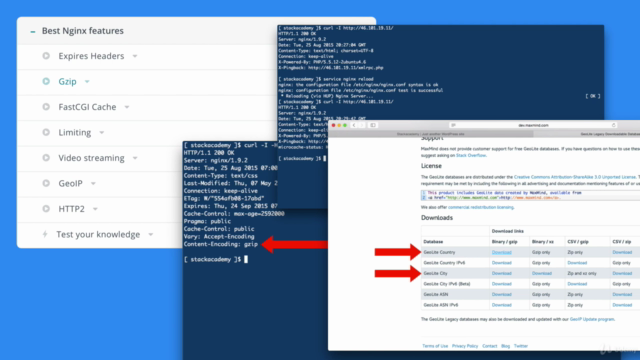Click the play icon beside Expires Headers
This screenshot has height=360, width=640.
pos(46,56)
